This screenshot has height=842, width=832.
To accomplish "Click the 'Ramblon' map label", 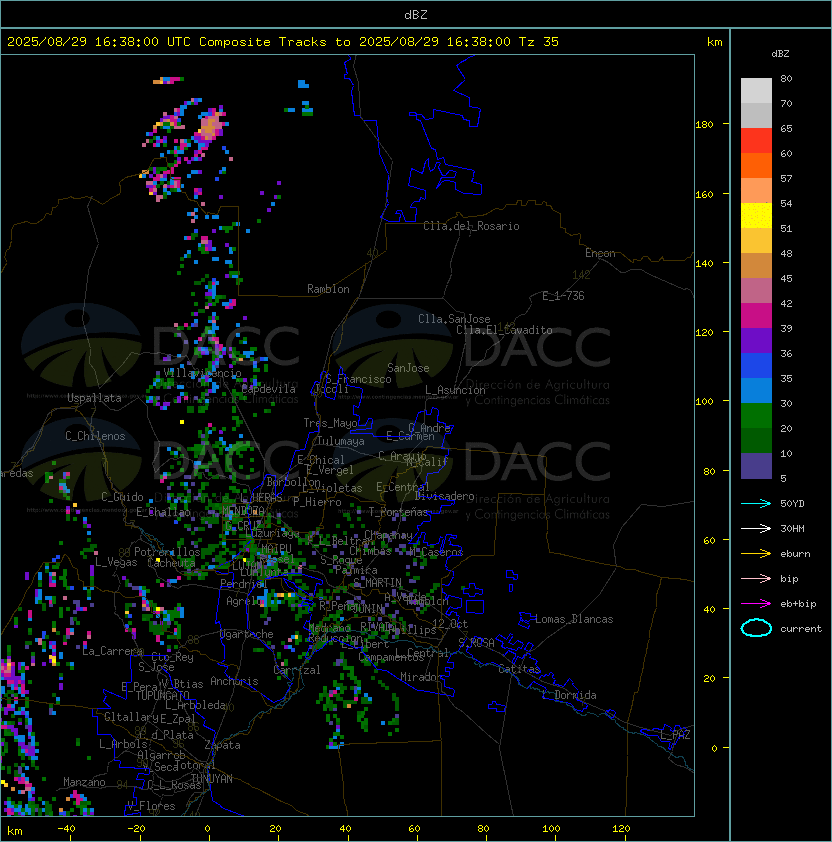I will (x=328, y=289).
